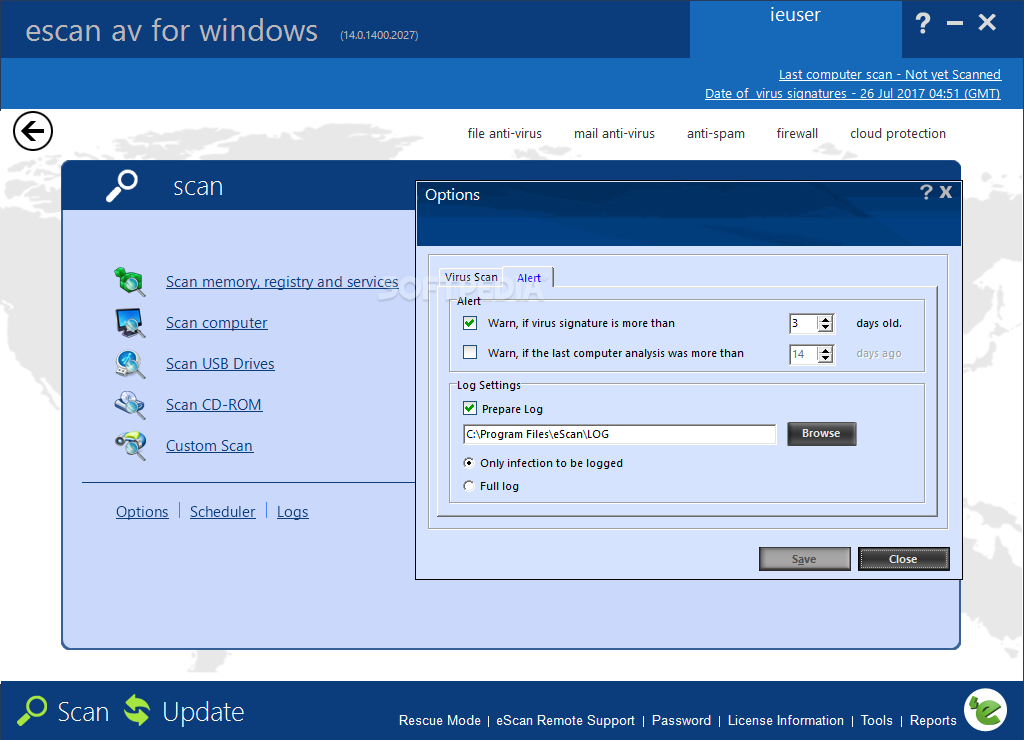This screenshot has width=1024, height=740.
Task: Click the Custom Scan icon
Action: coord(130,445)
